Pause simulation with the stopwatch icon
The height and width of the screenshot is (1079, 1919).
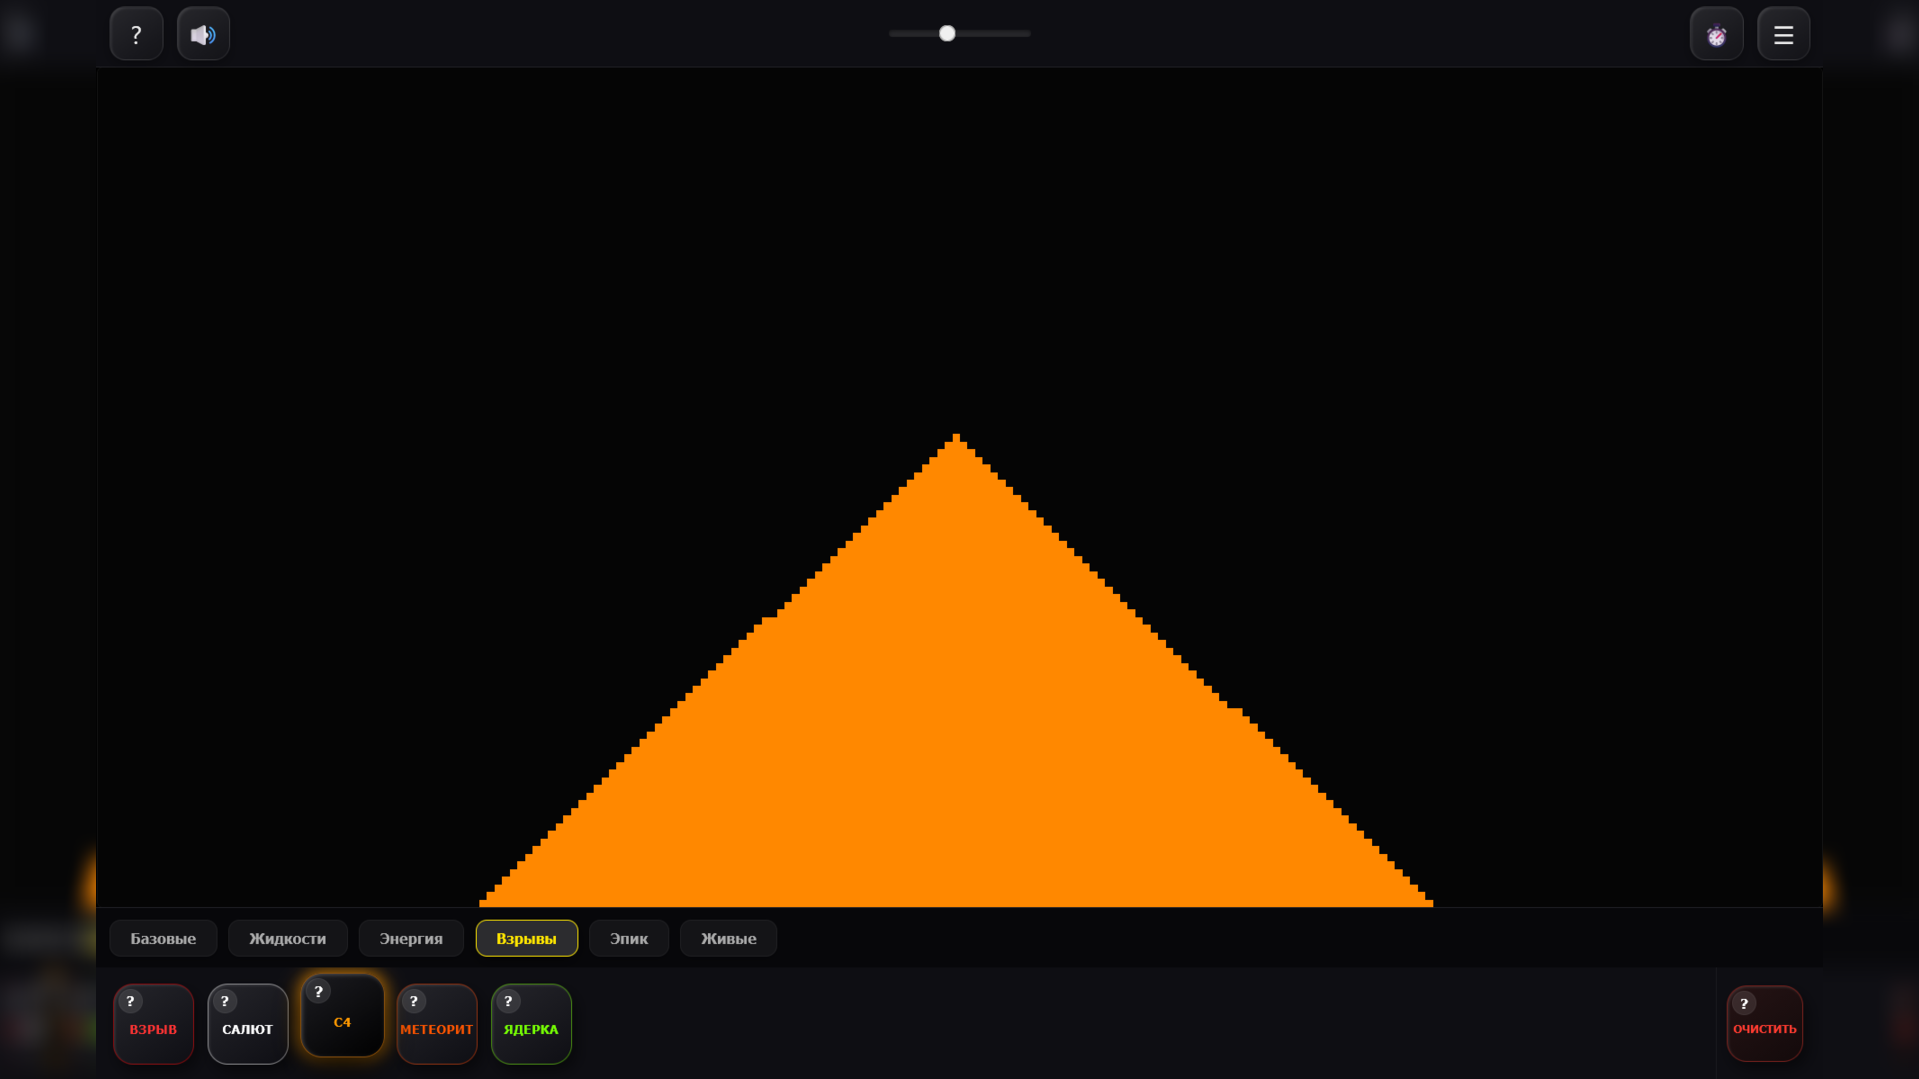tap(1716, 33)
